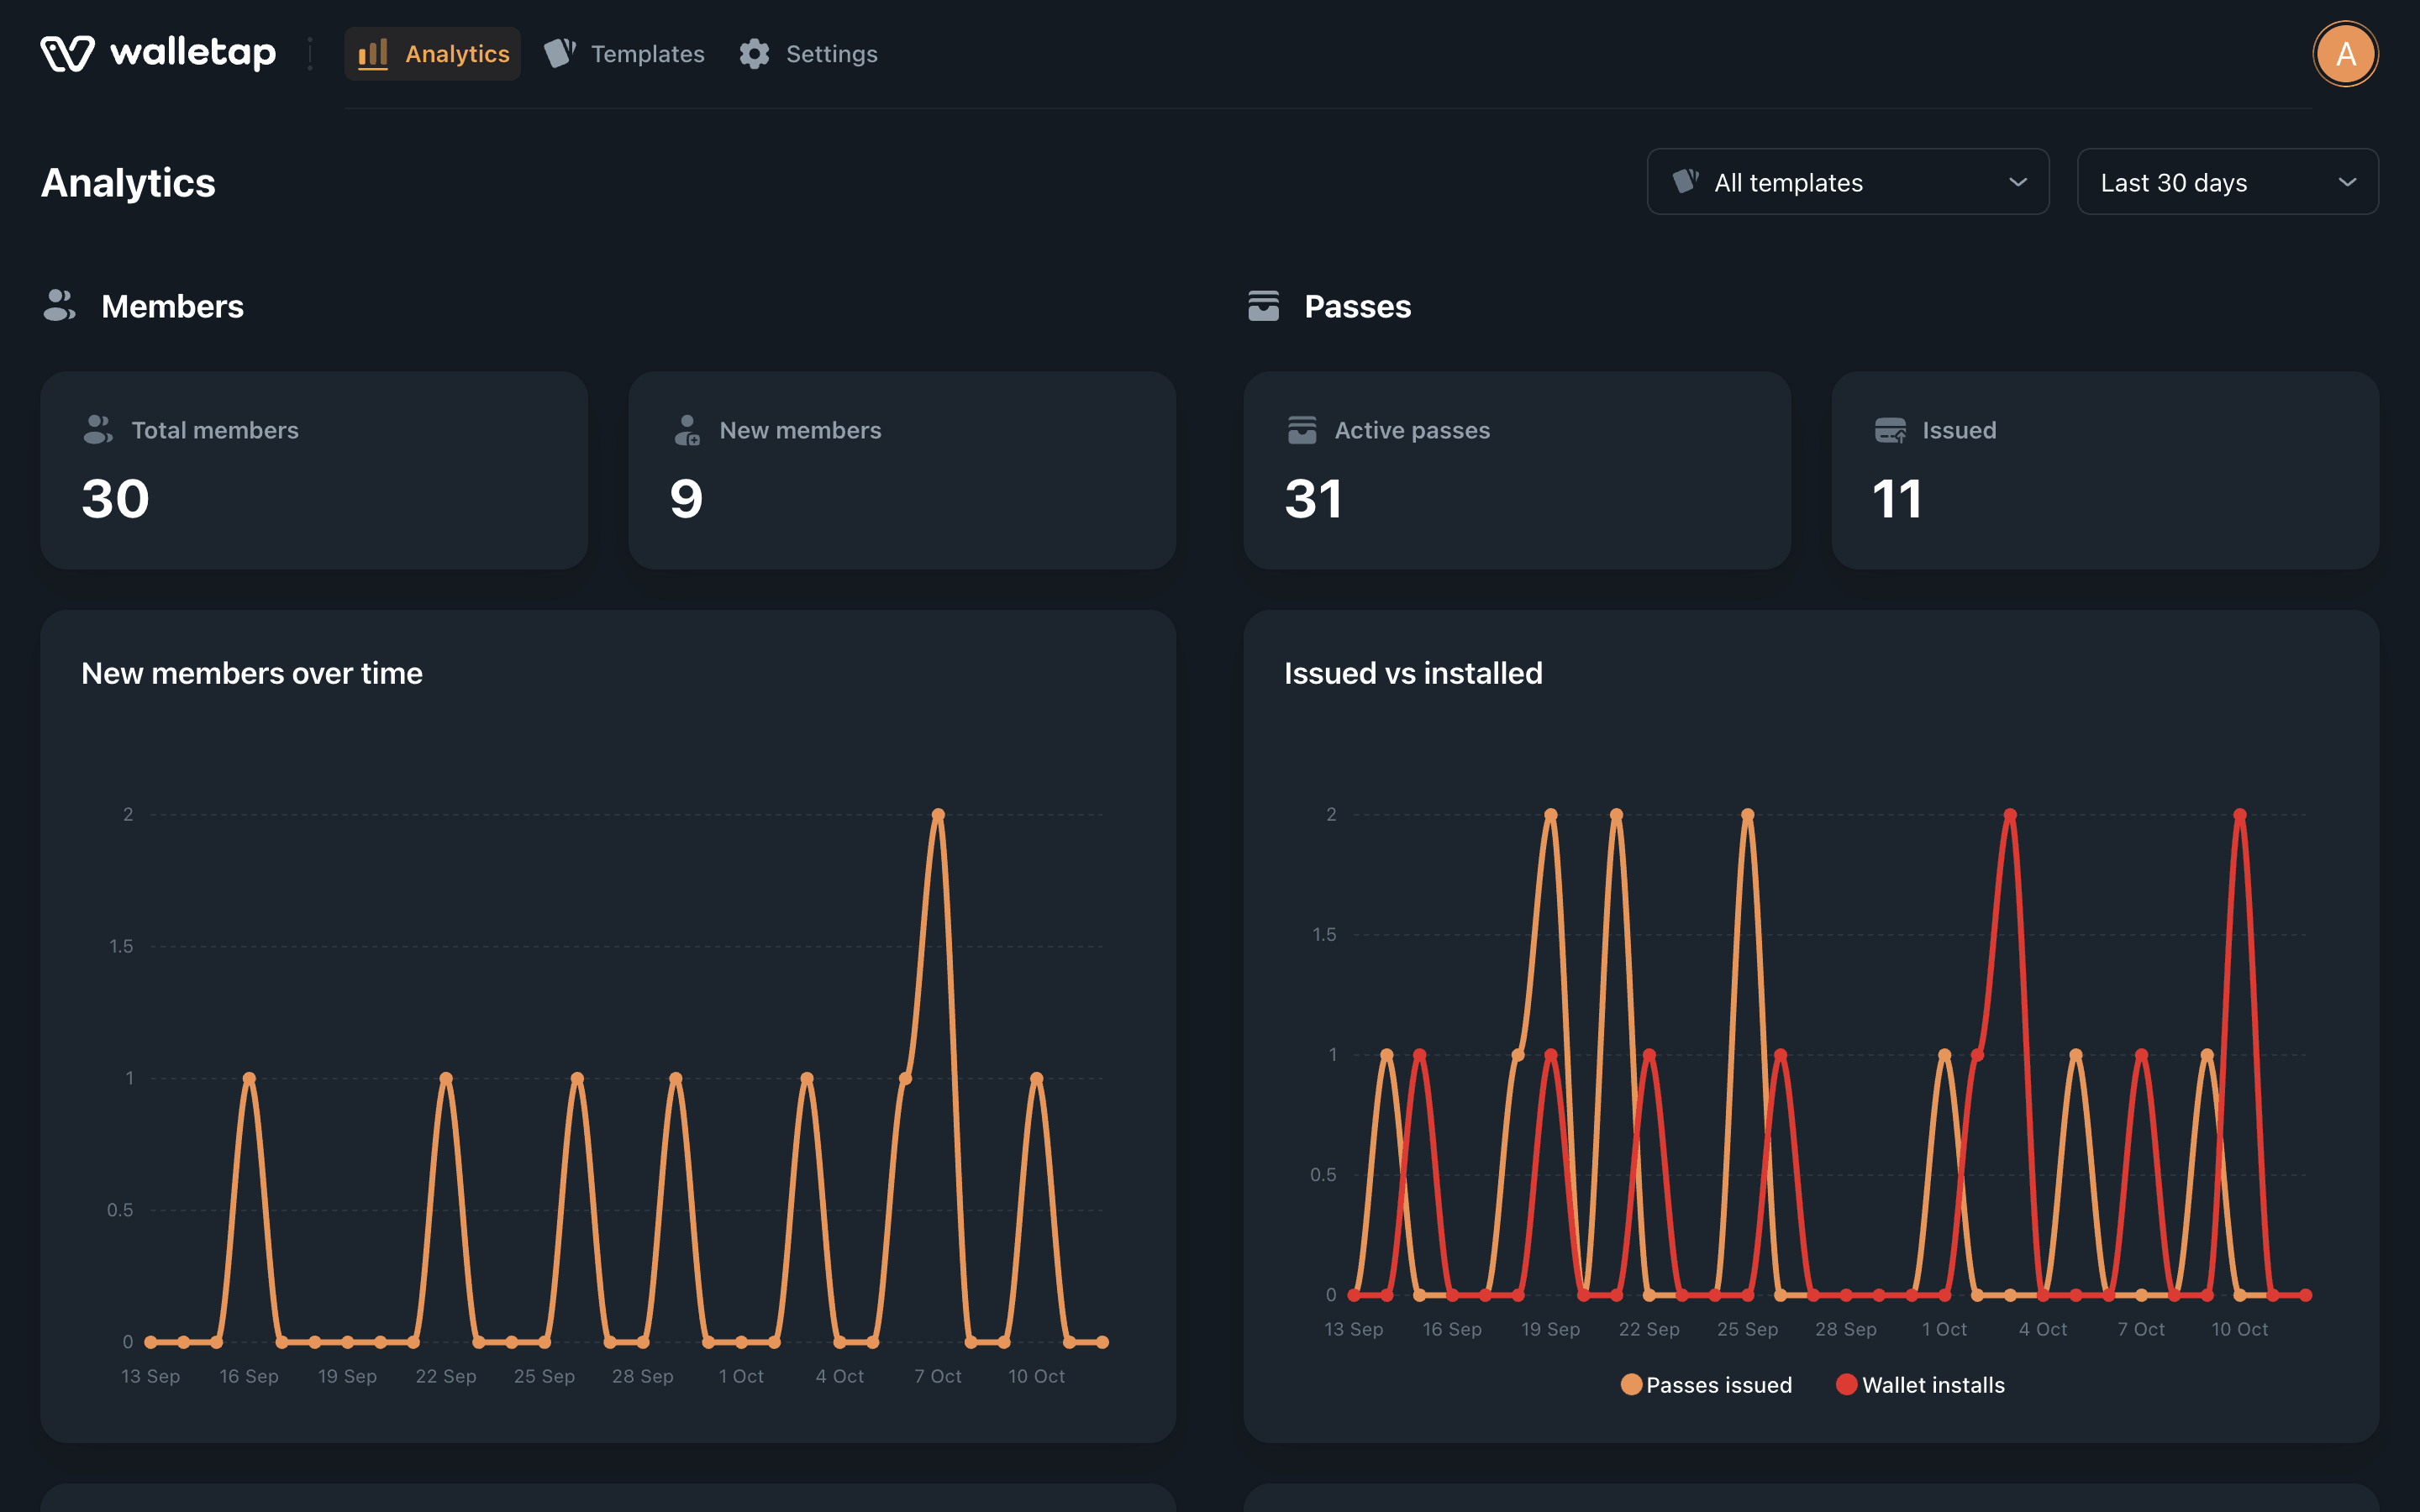Click the red Wallet installs legend swatch

point(1846,1384)
